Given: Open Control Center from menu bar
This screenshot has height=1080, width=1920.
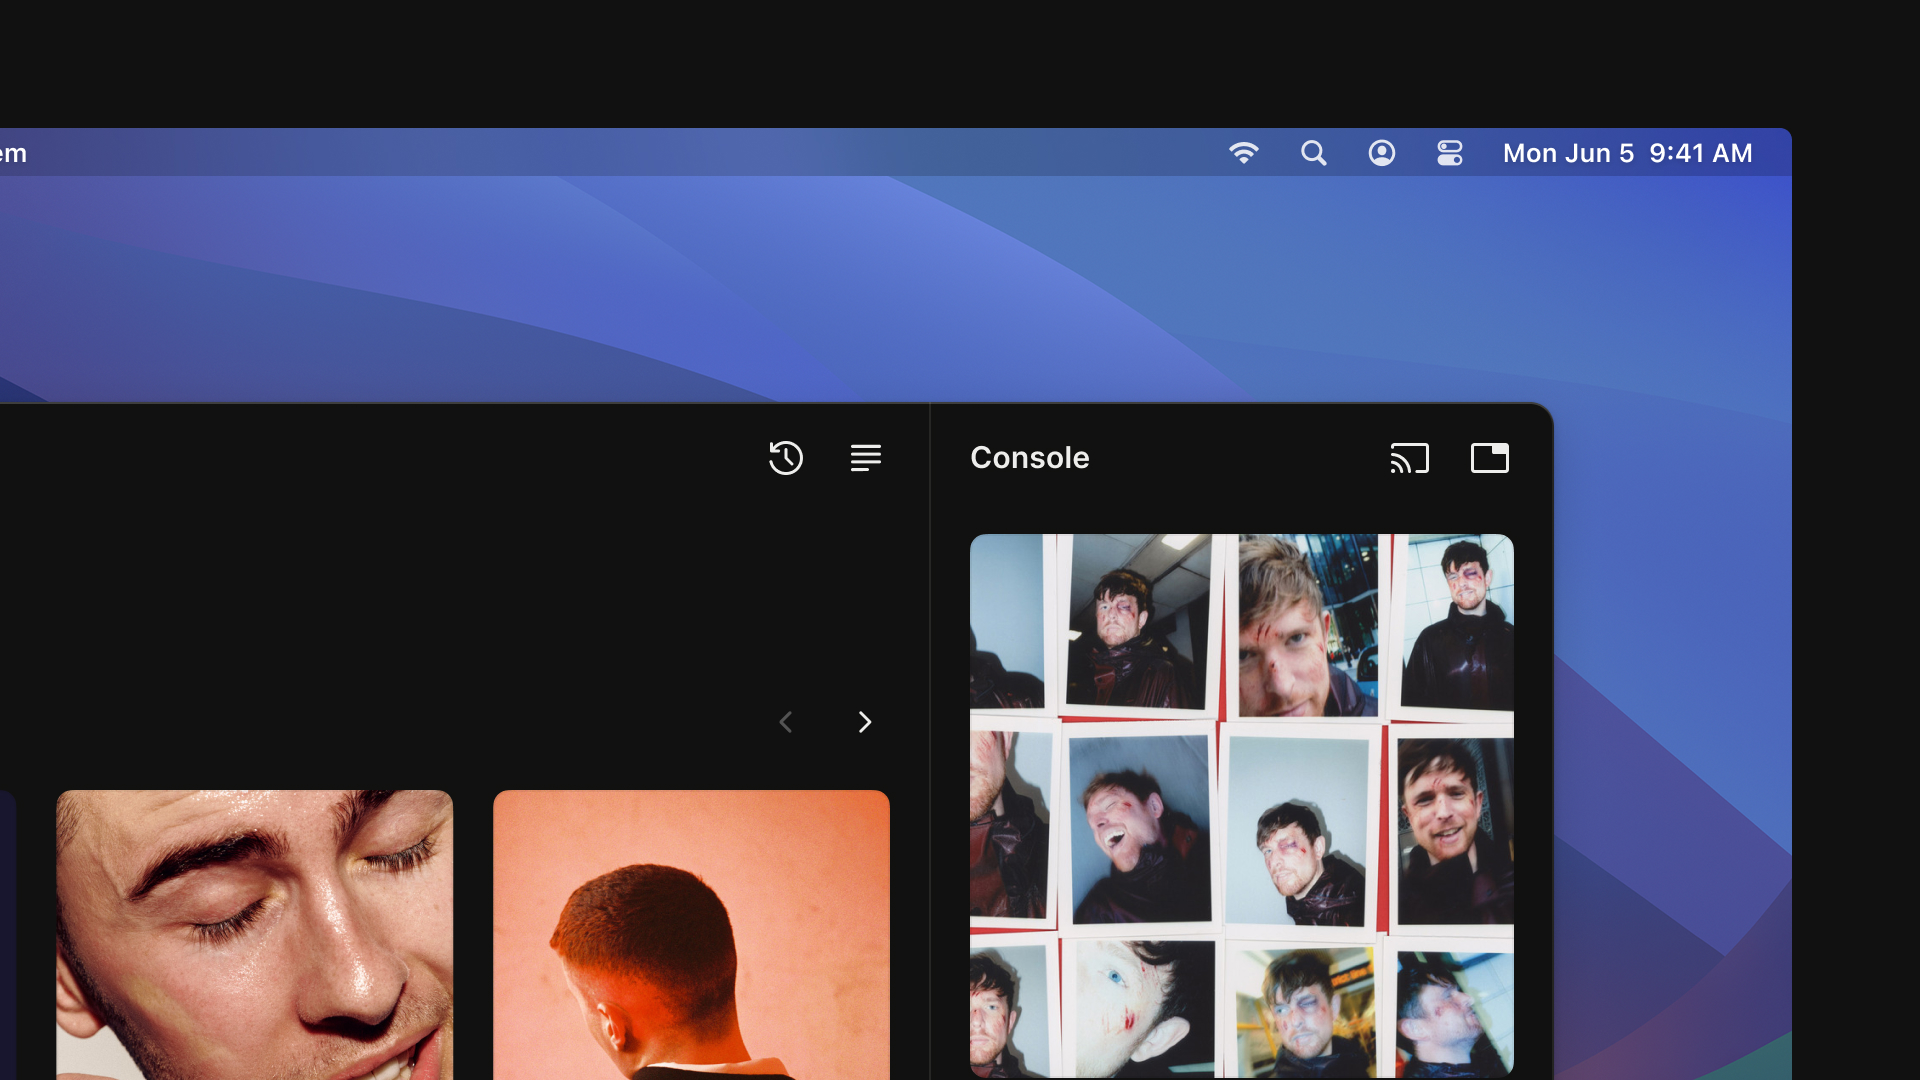Looking at the screenshot, I should pos(1449,153).
